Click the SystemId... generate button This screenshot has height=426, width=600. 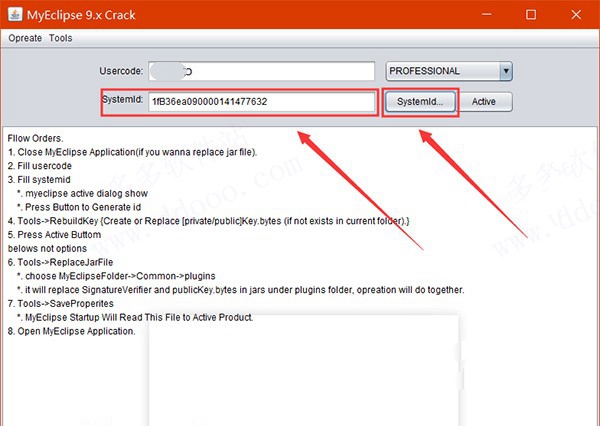tap(420, 102)
